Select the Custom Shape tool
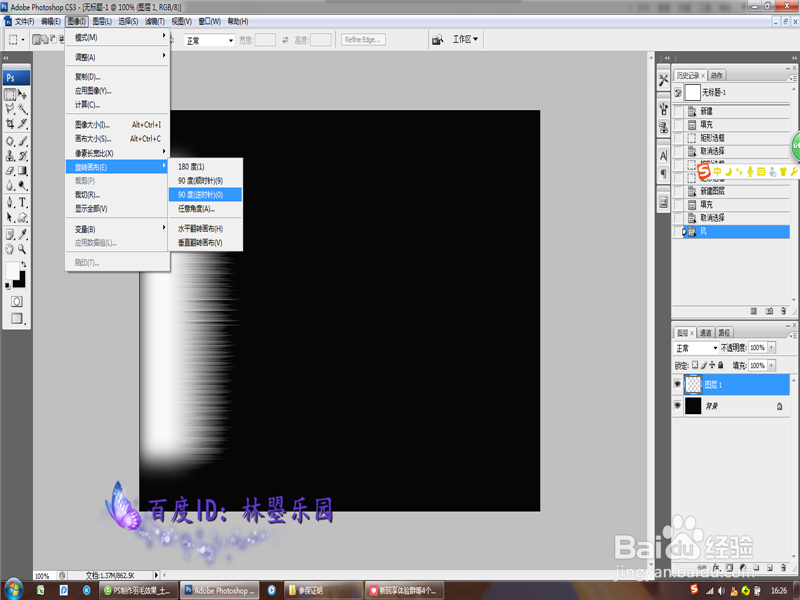 click(x=22, y=217)
